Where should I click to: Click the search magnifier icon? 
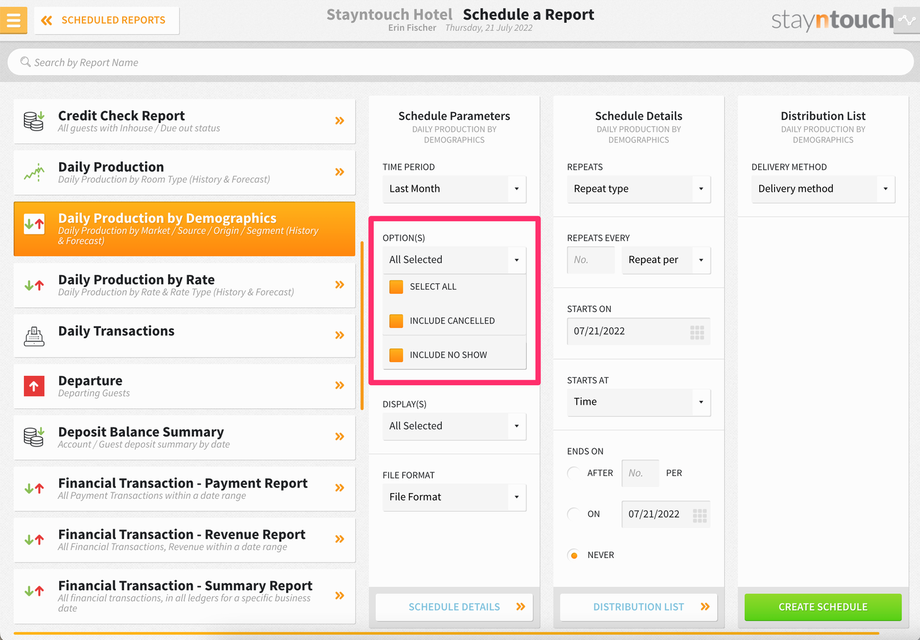[25, 62]
